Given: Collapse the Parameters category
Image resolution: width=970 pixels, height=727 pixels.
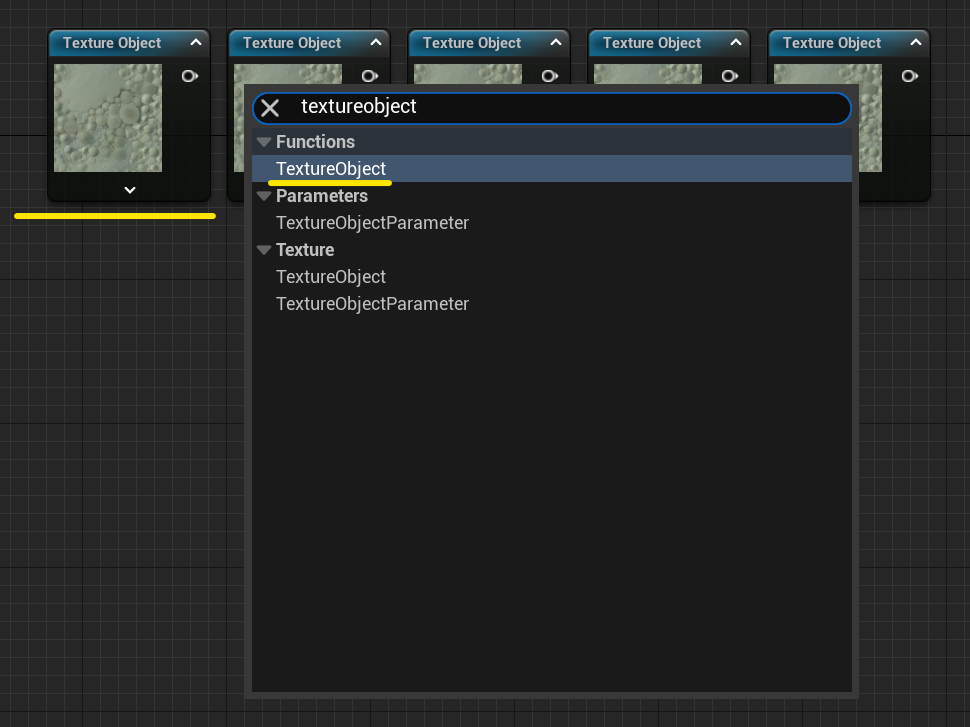Looking at the screenshot, I should click(x=264, y=196).
